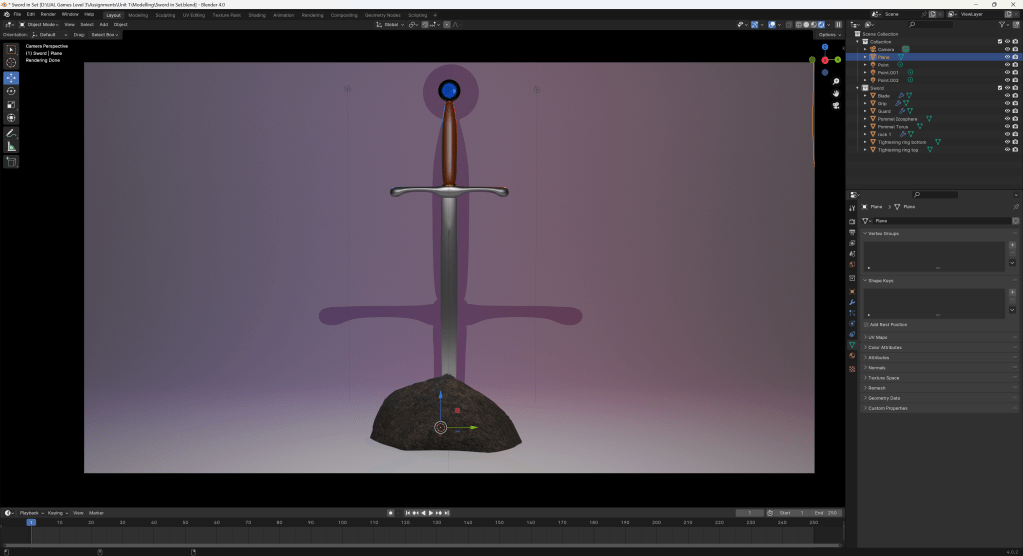This screenshot has width=1023, height=556.
Task: Toggle visibility of the Blade object
Action: point(1007,96)
